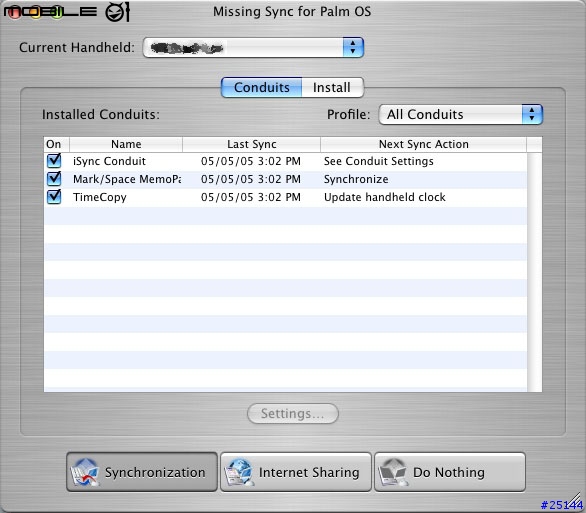This screenshot has width=586, height=513.
Task: Switch to the Install tab
Action: [332, 87]
